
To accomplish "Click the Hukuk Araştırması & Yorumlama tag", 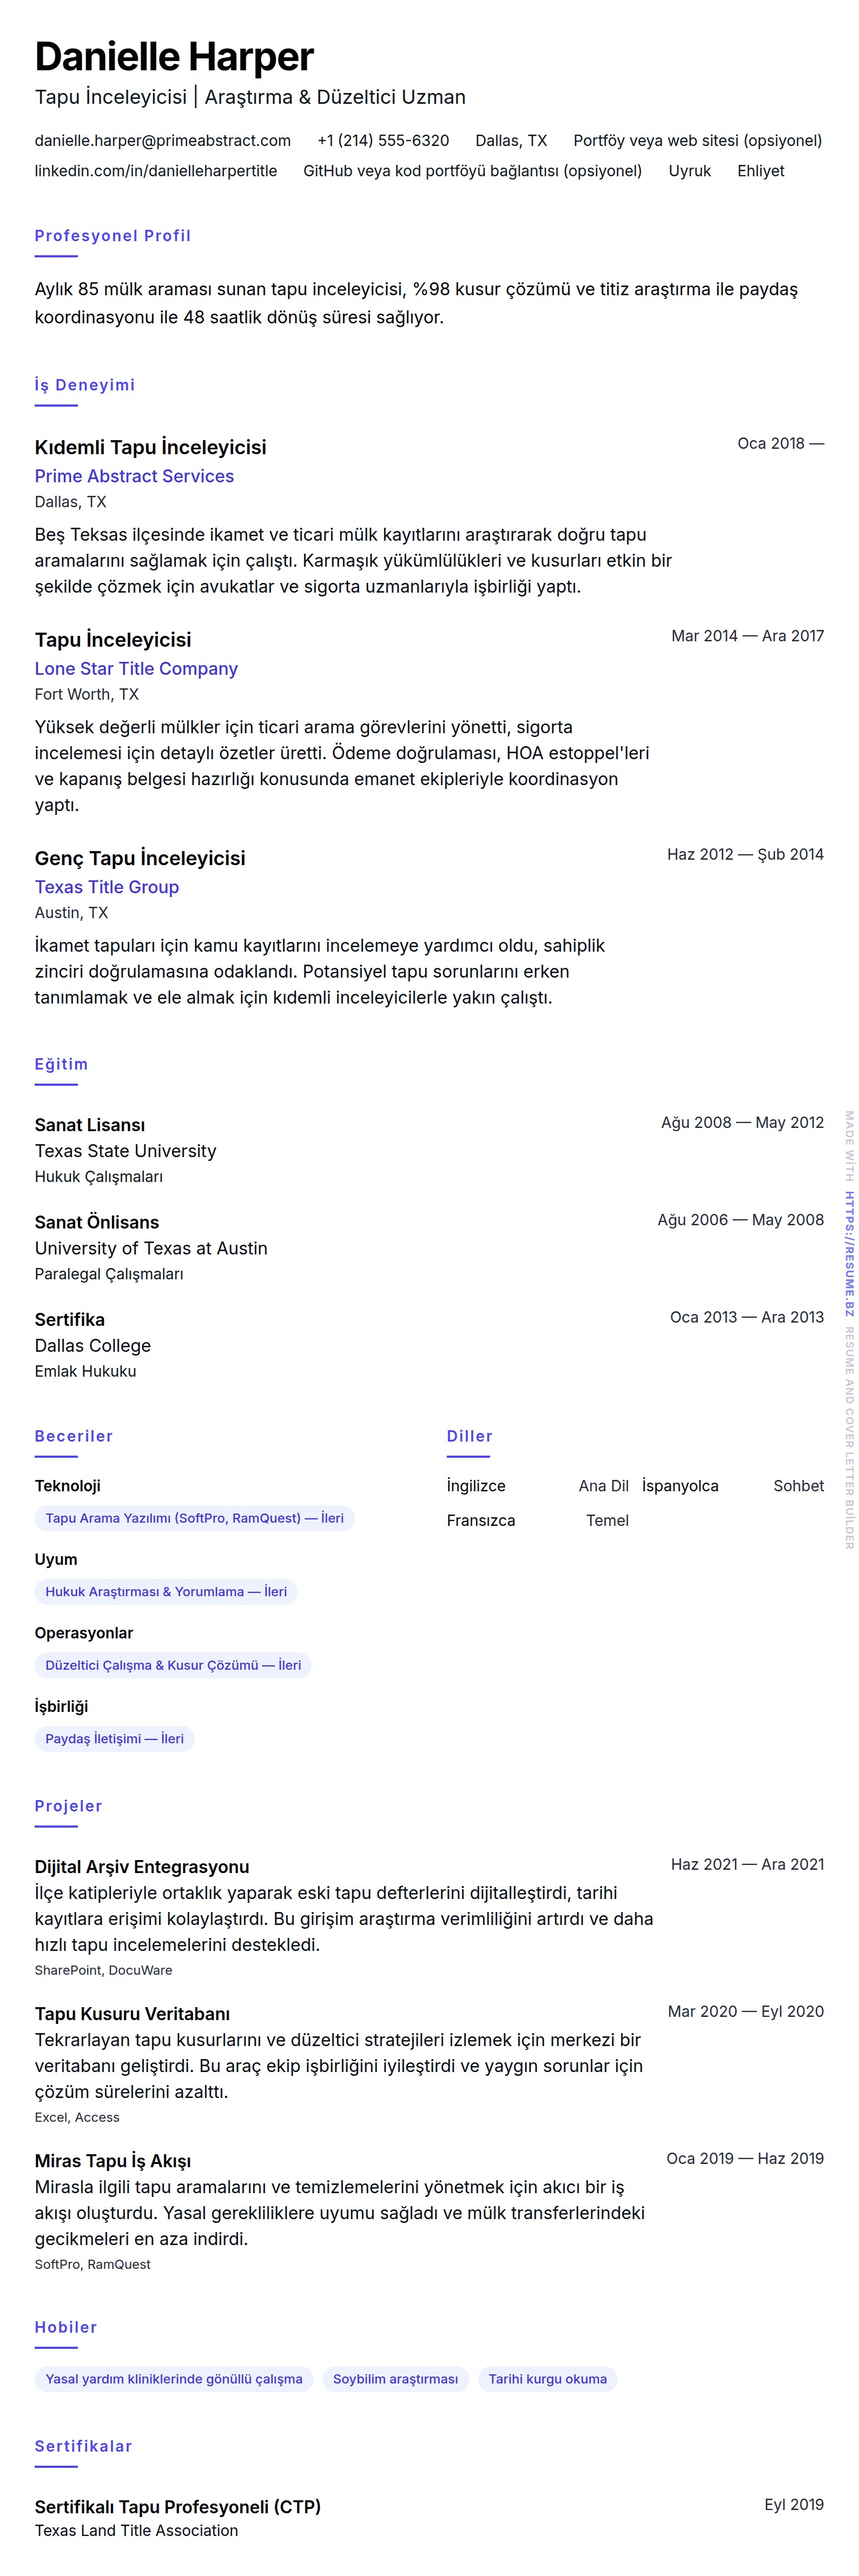I will pyautogui.click(x=165, y=1591).
